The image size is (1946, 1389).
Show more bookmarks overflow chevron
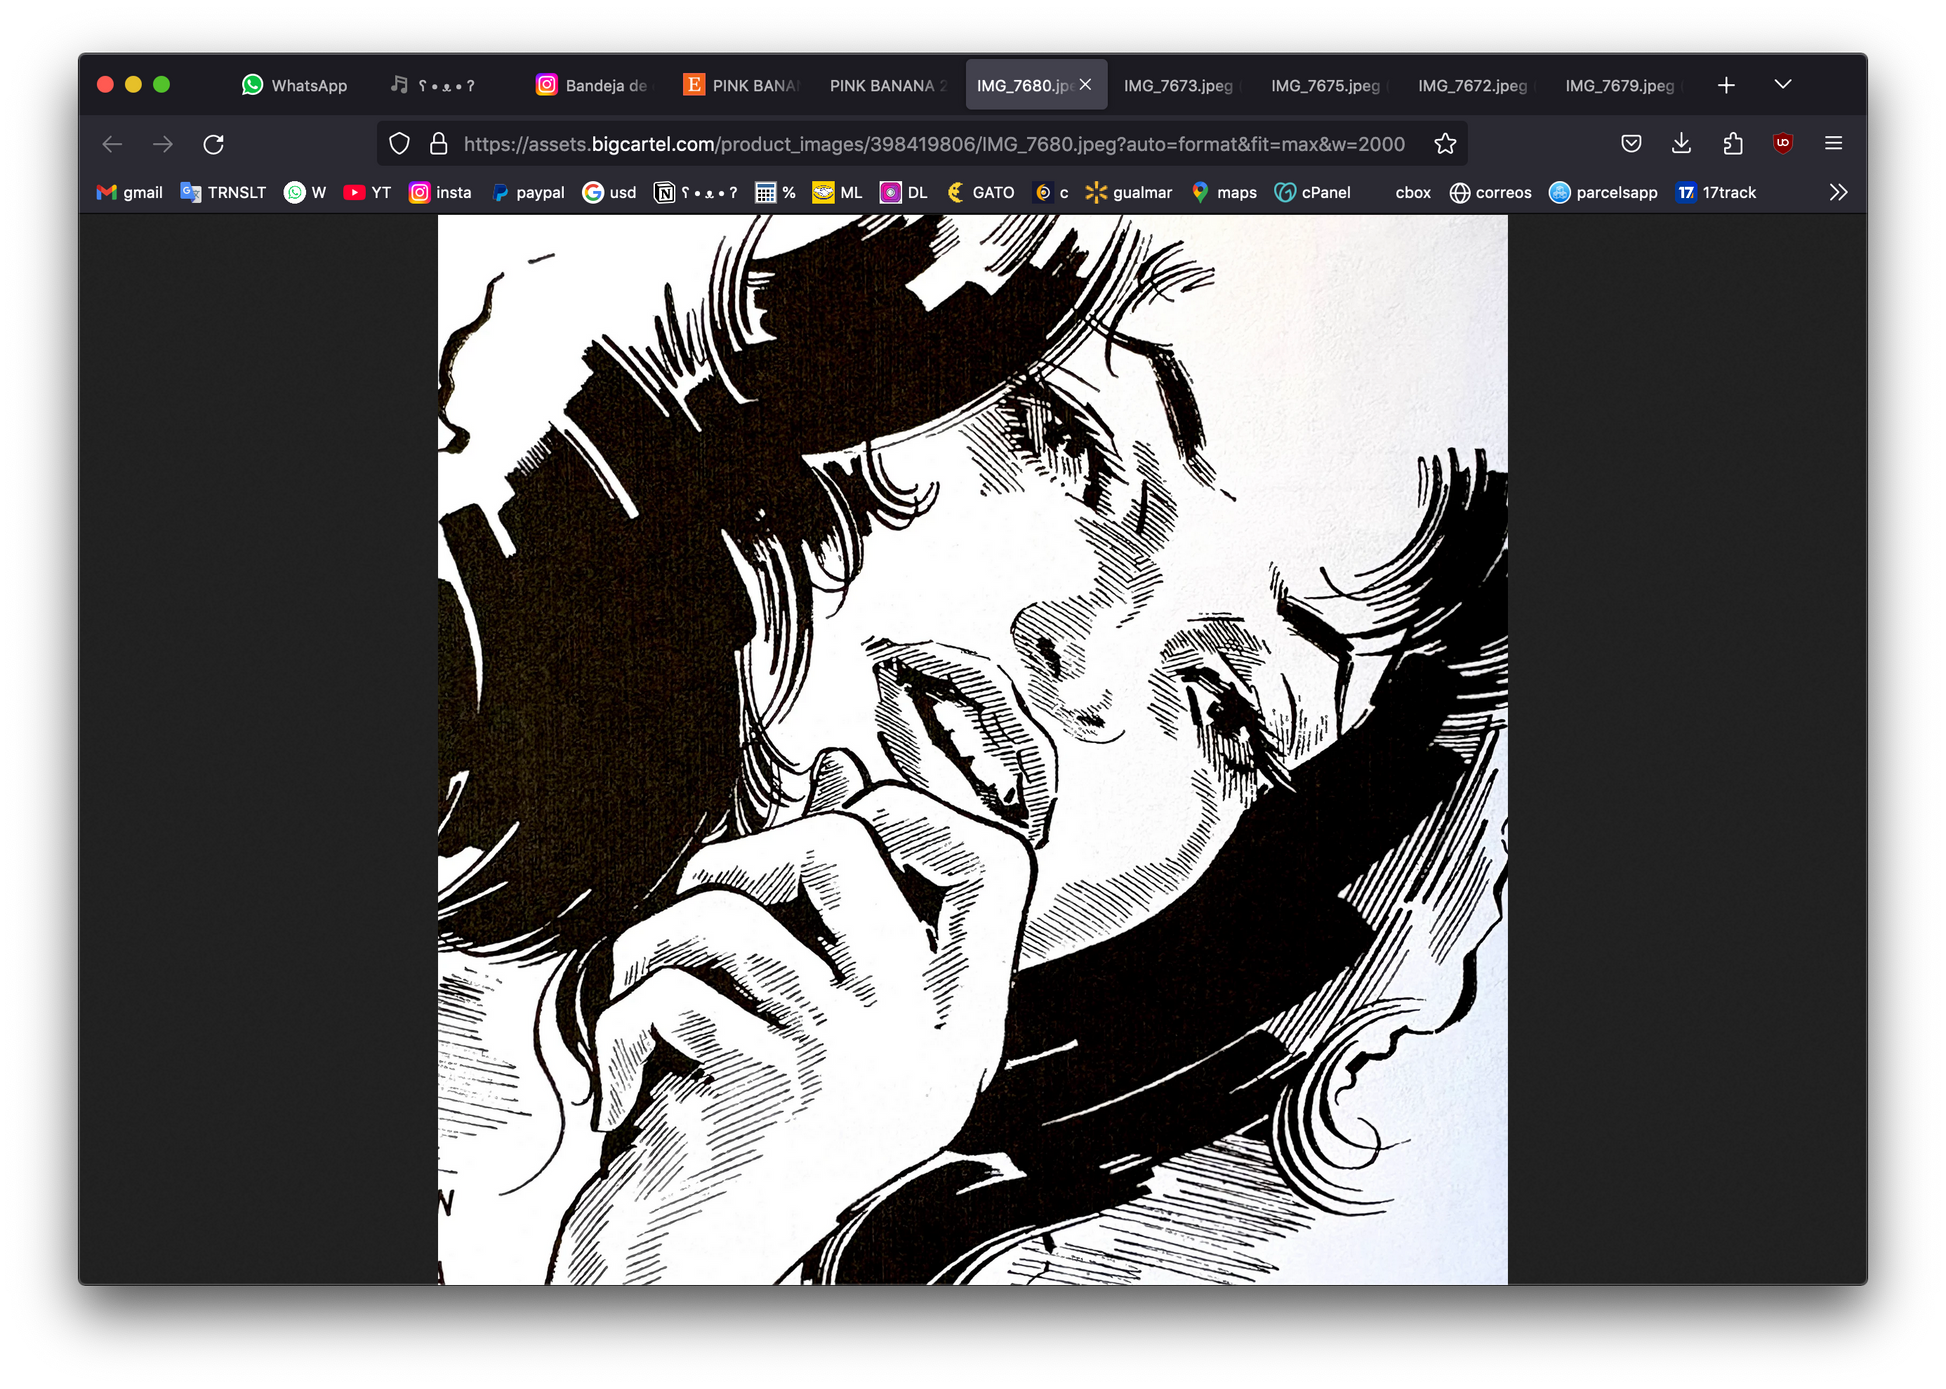tap(1837, 192)
